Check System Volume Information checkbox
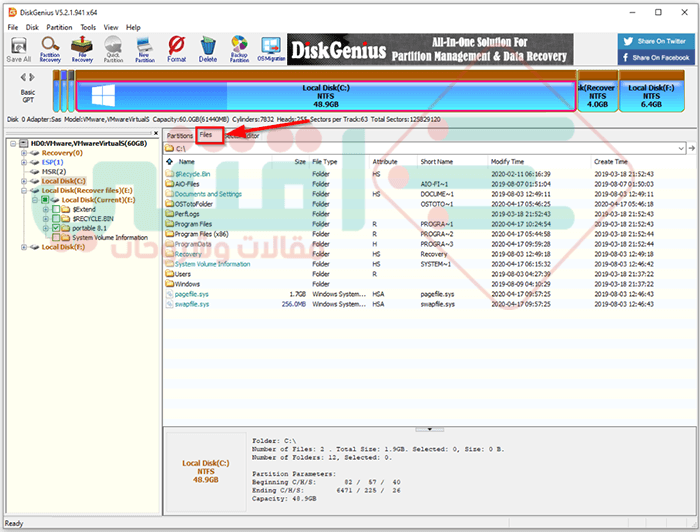 [x=56, y=237]
